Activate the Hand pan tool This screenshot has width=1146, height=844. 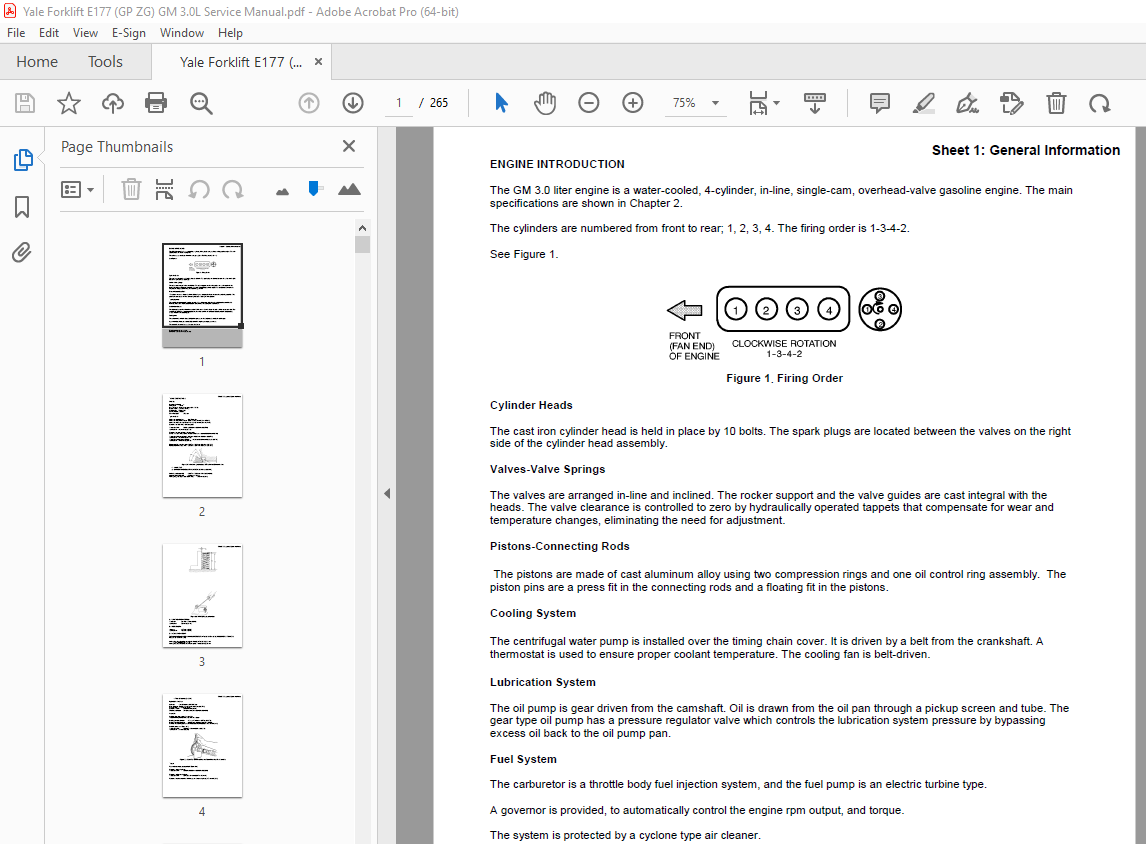tap(544, 103)
